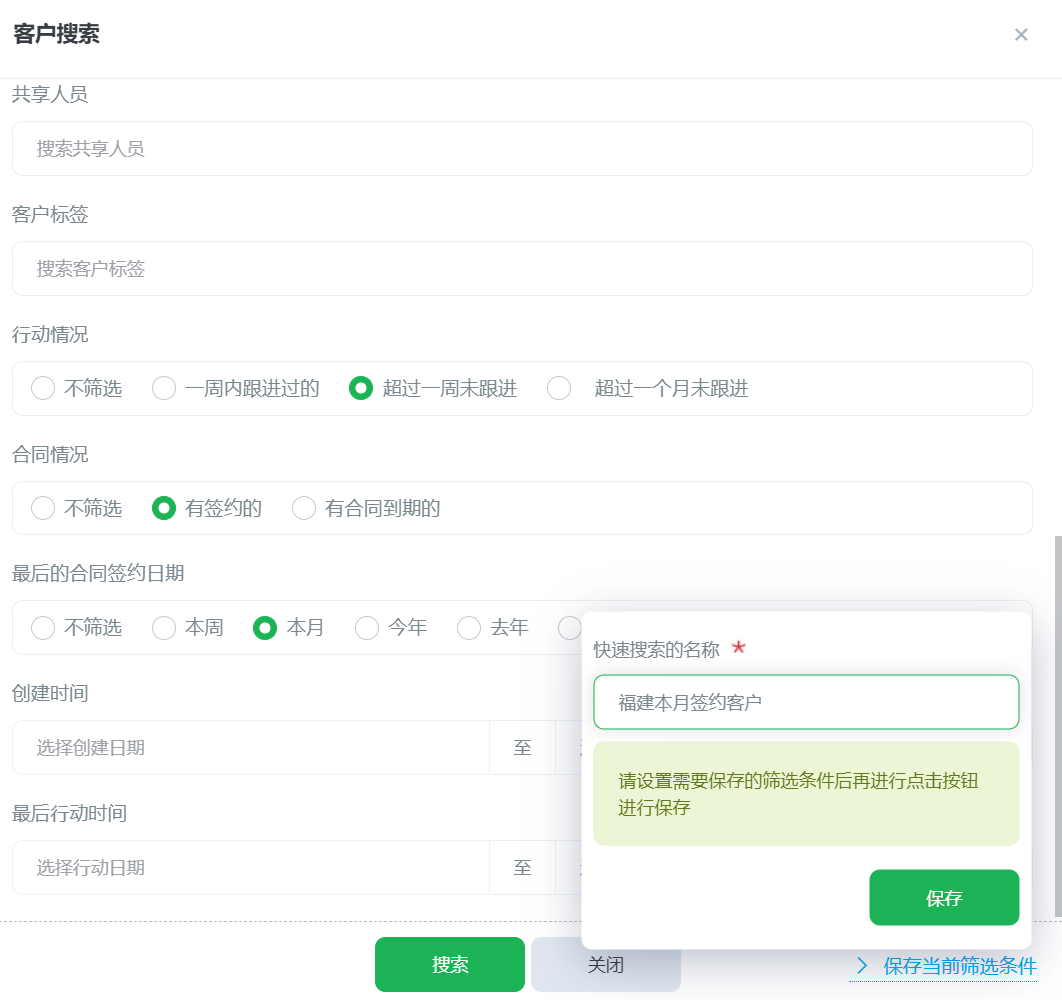Image resolution: width=1062 pixels, height=1000 pixels.
Task: Select 有合同到期的 under 合同情况
Action: [x=304, y=508]
